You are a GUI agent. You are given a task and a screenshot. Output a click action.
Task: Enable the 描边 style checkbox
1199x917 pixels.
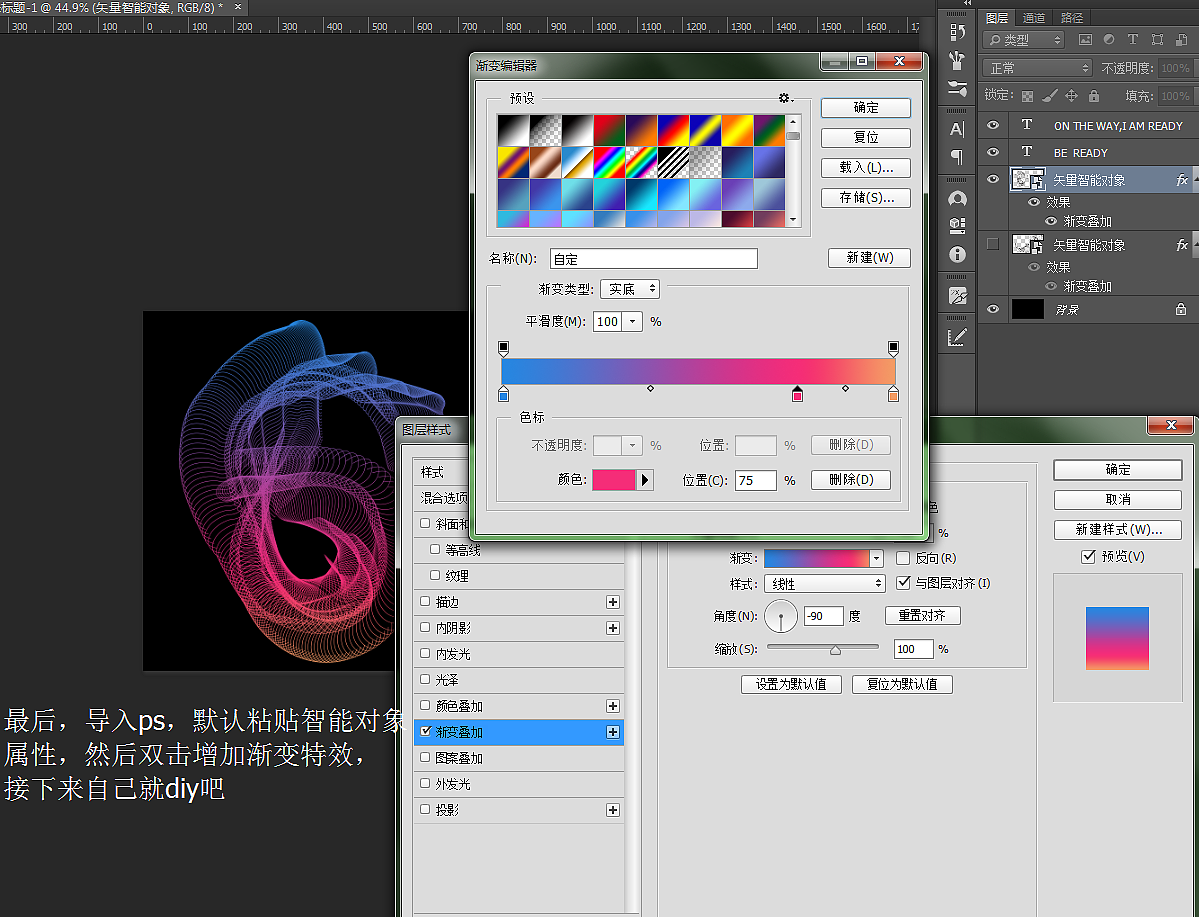[x=425, y=601]
